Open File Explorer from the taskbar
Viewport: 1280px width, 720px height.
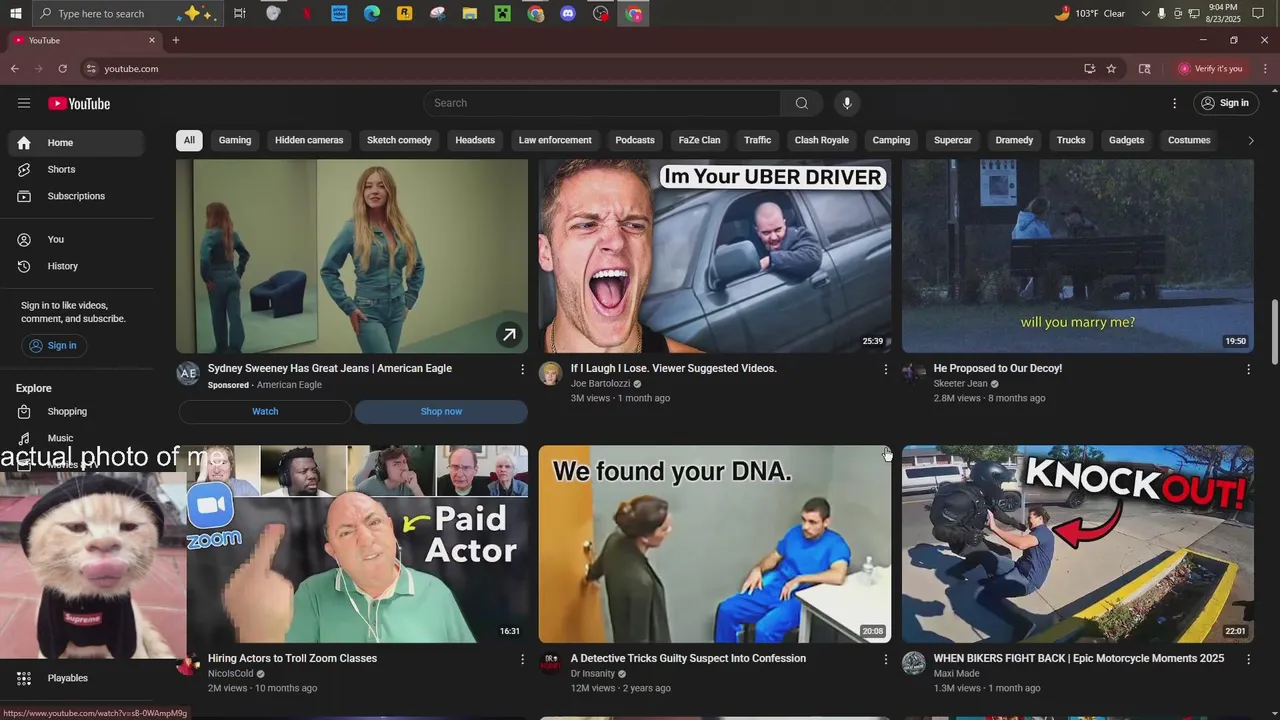click(470, 14)
